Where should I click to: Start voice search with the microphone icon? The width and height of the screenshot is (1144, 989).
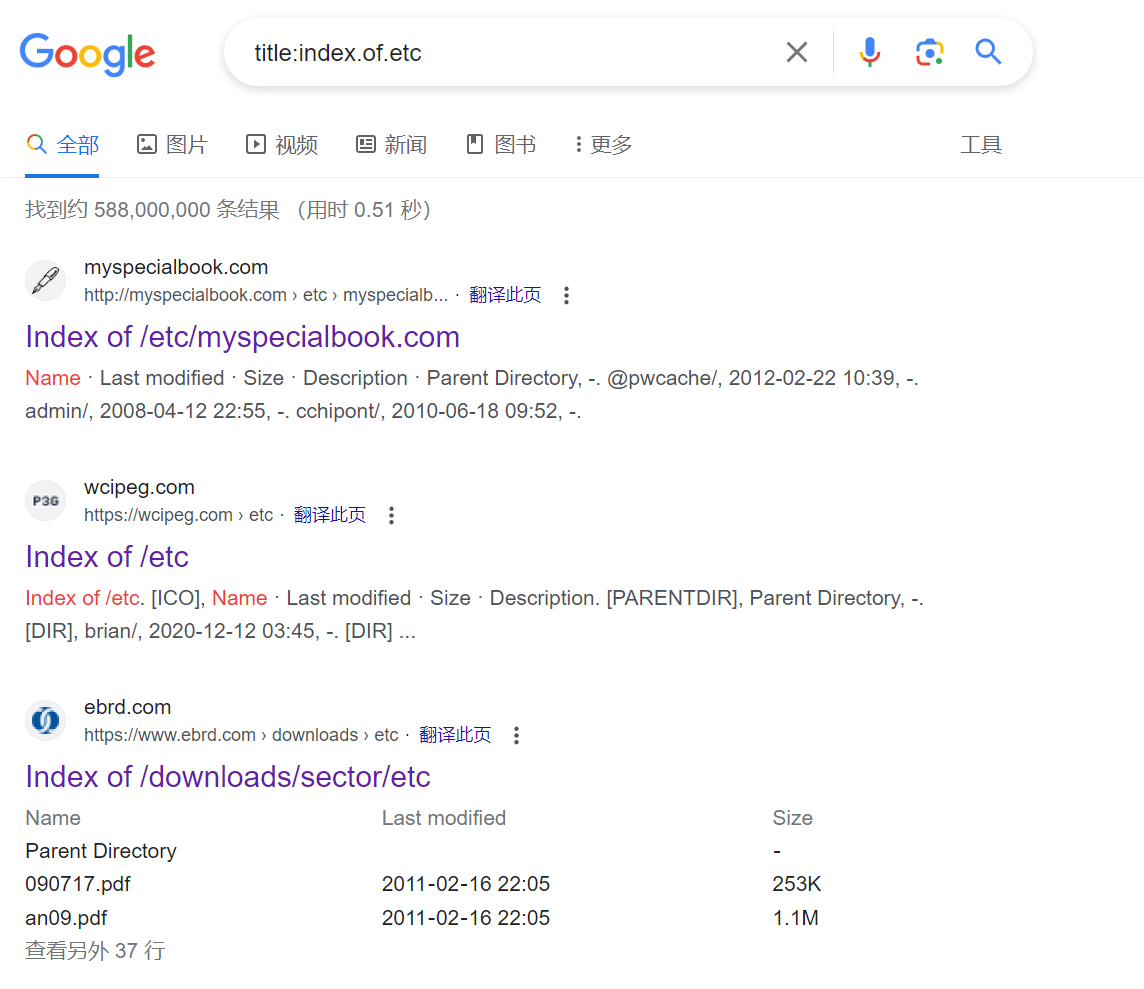tap(870, 52)
